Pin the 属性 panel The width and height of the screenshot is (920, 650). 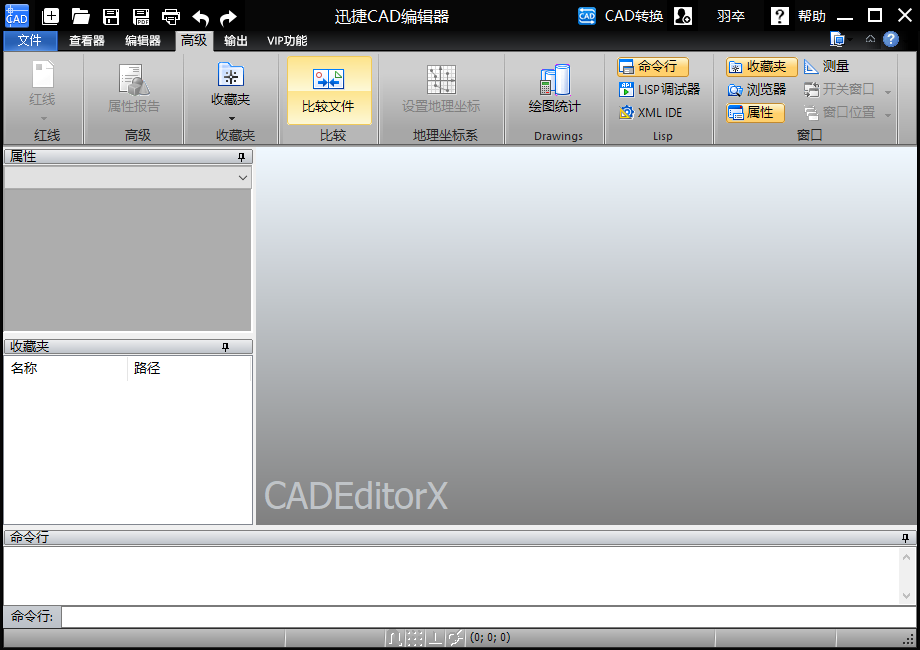pyautogui.click(x=241, y=157)
